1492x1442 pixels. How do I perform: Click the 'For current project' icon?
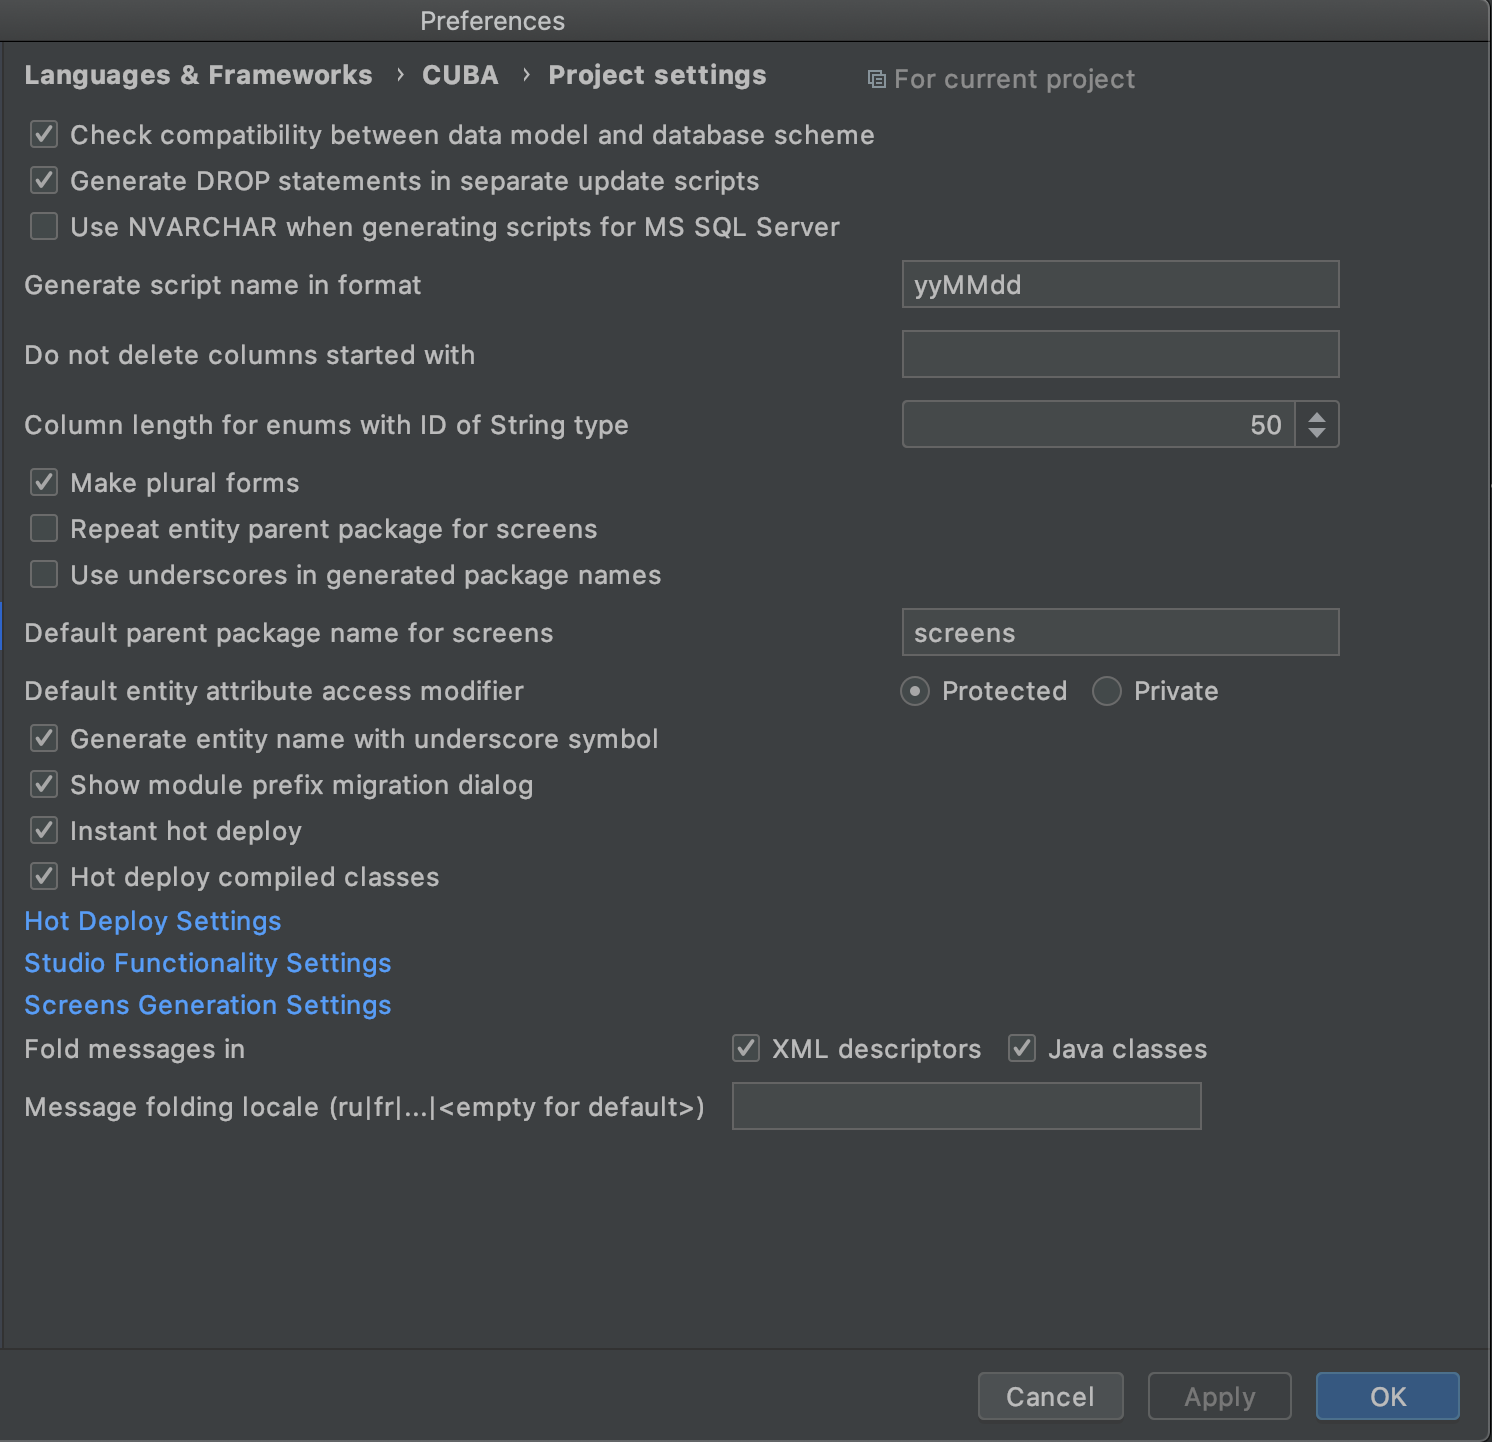pyautogui.click(x=876, y=79)
